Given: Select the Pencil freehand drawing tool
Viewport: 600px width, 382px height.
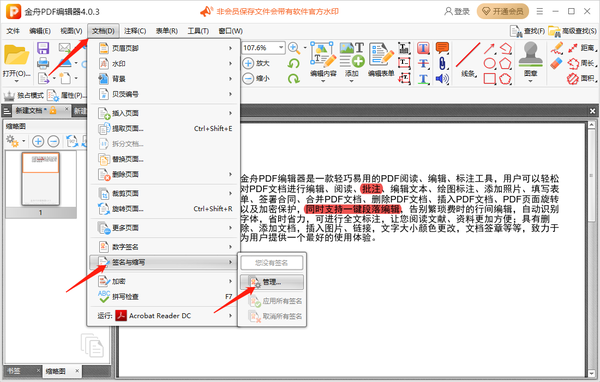Looking at the screenshot, I should coord(557,48).
